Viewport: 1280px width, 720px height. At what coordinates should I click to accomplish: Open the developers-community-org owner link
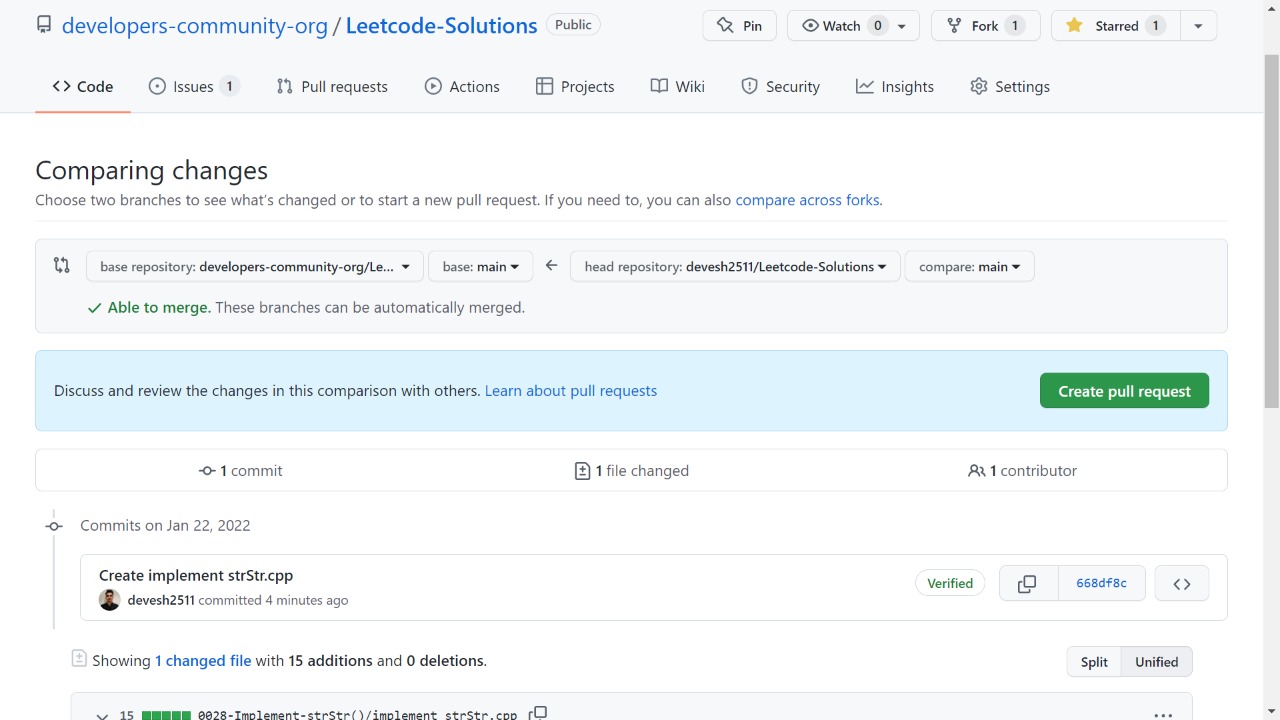195,26
